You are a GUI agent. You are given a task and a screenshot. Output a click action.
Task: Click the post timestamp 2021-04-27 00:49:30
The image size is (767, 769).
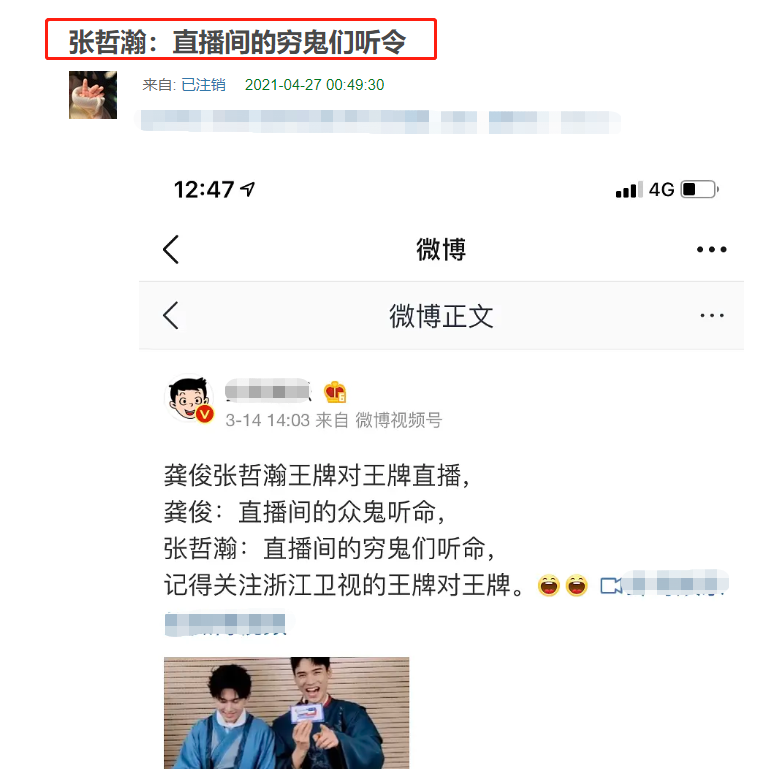(x=314, y=85)
